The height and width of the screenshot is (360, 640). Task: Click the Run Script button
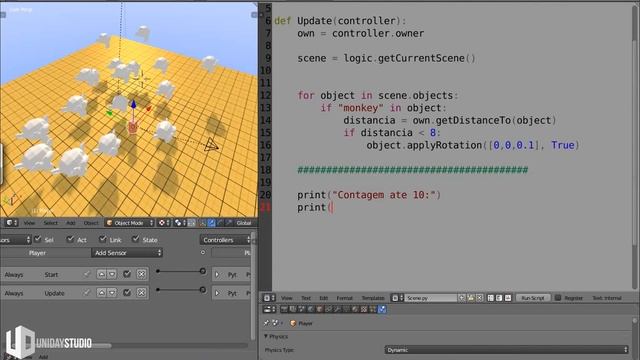(533, 298)
